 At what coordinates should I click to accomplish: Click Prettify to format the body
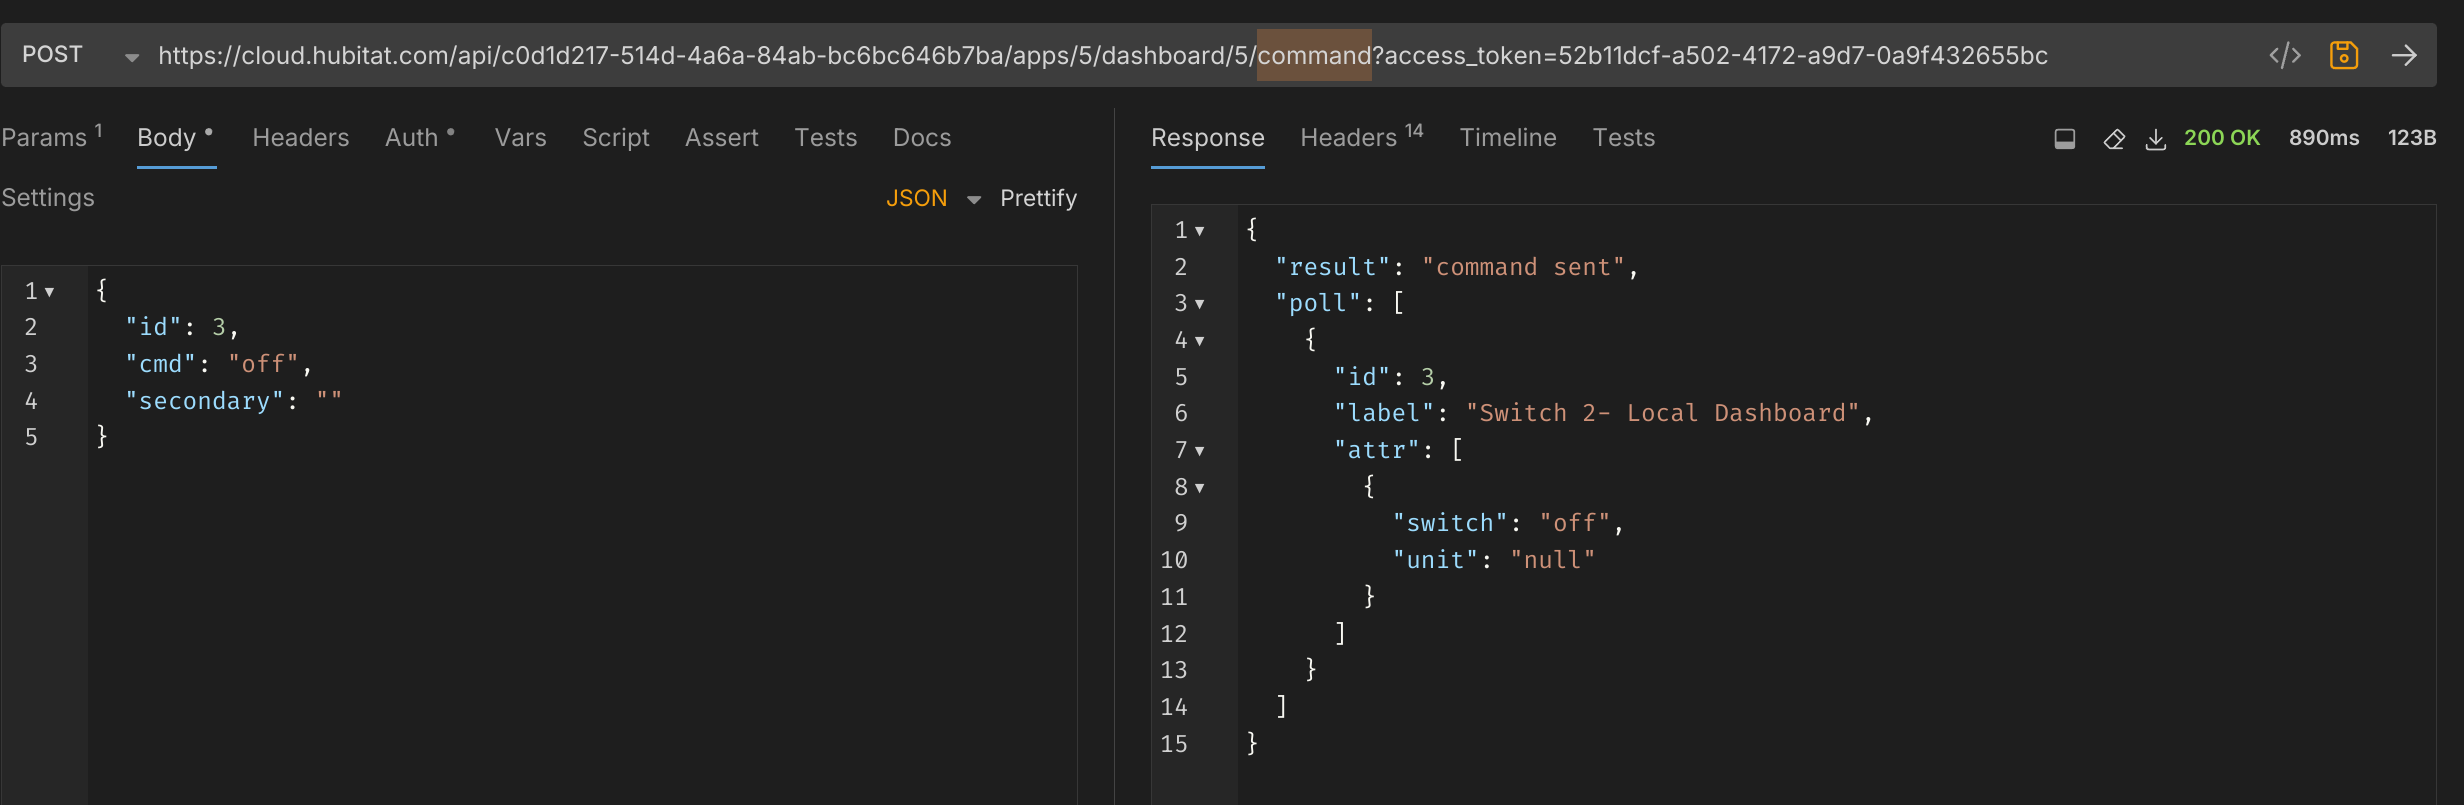[1038, 198]
